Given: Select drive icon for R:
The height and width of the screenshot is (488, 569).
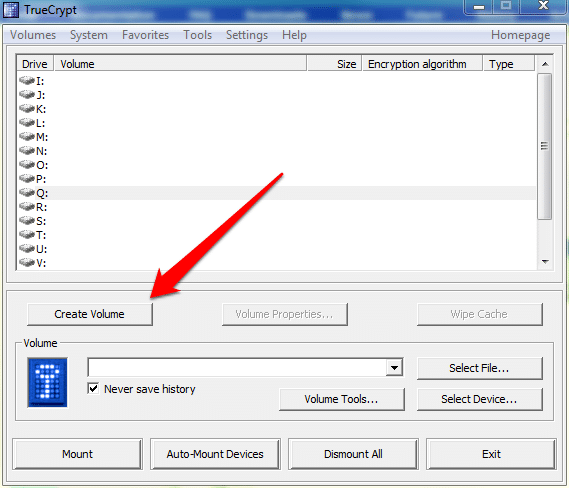Looking at the screenshot, I should tap(27, 206).
